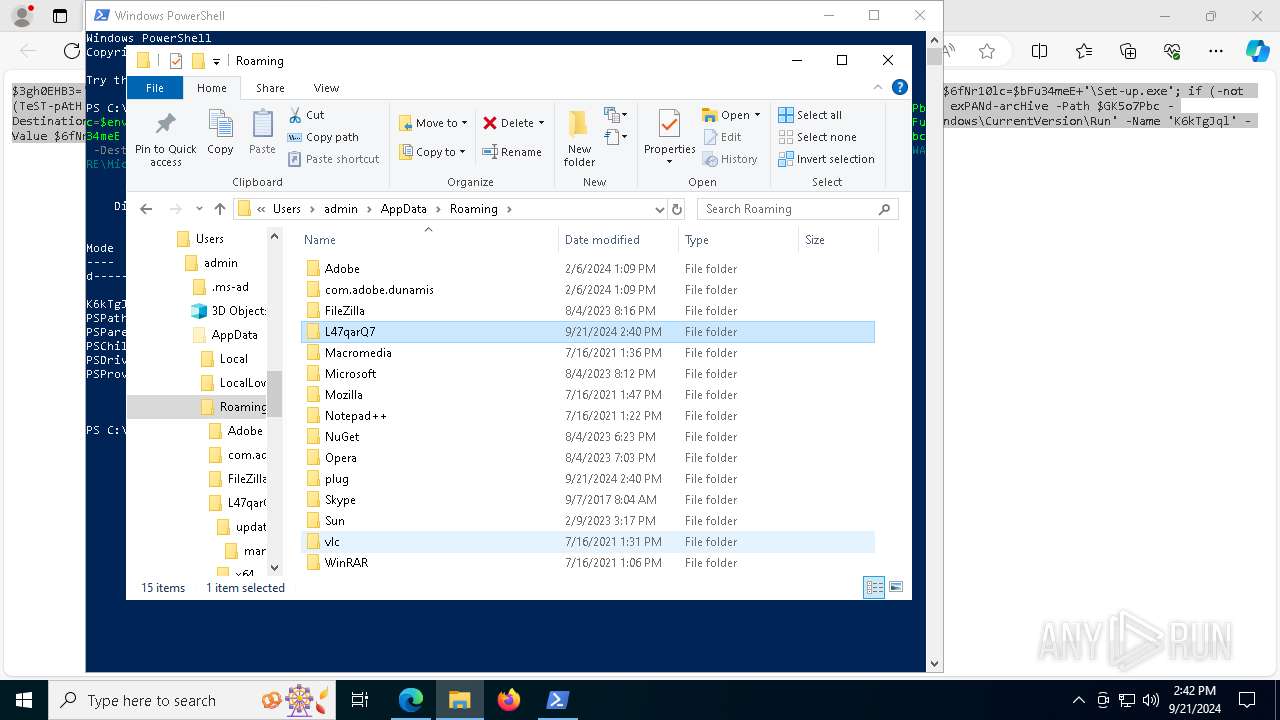Click Select none in ribbon
Image resolution: width=1280 pixels, height=720 pixels.
click(817, 137)
